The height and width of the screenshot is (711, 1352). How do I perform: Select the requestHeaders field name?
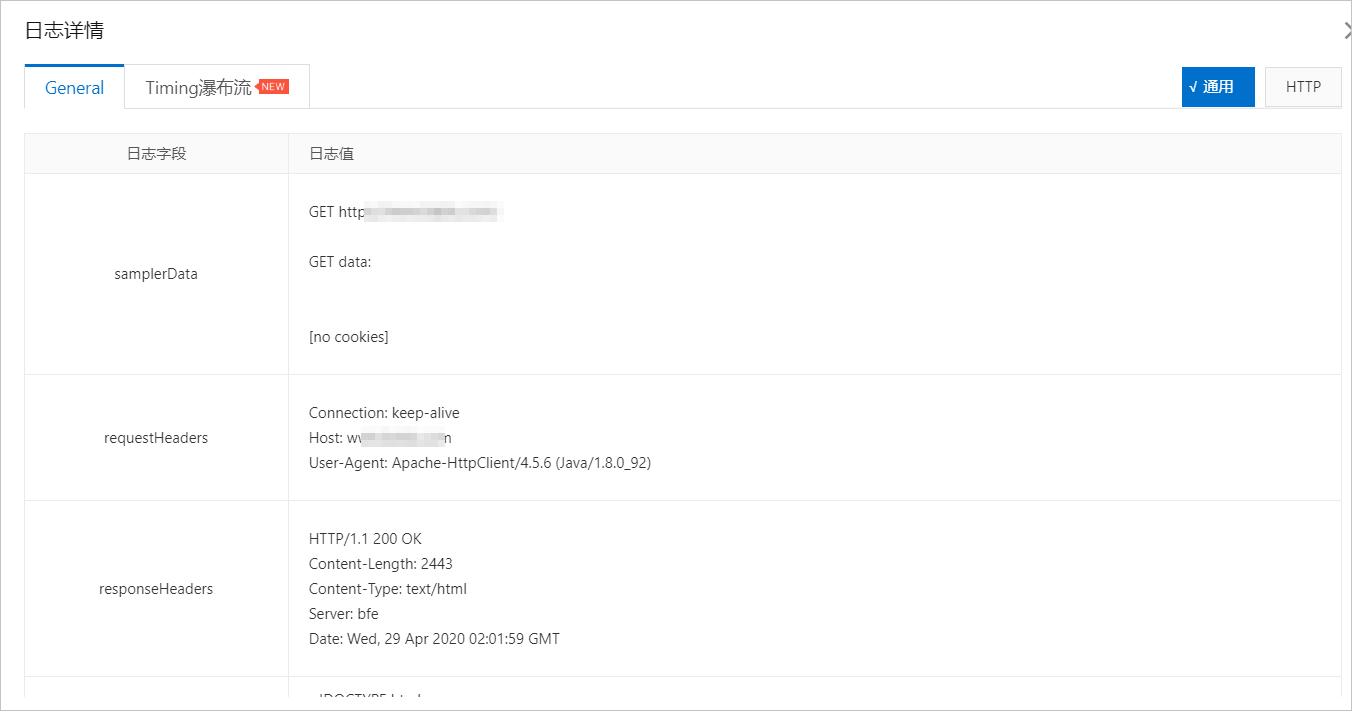coord(156,438)
